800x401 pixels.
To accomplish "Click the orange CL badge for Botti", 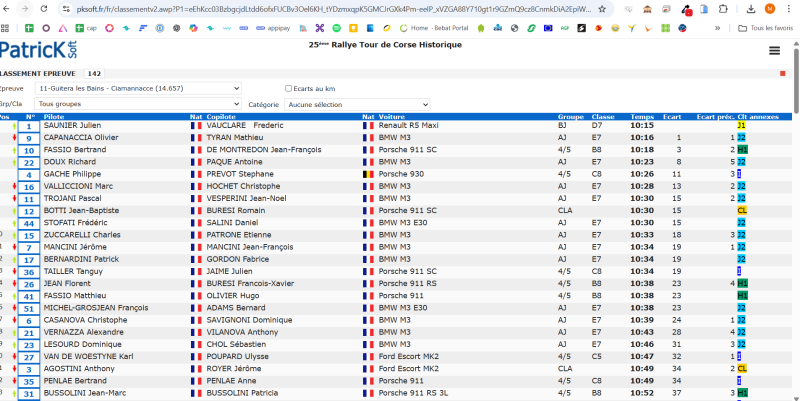I will tap(742, 211).
